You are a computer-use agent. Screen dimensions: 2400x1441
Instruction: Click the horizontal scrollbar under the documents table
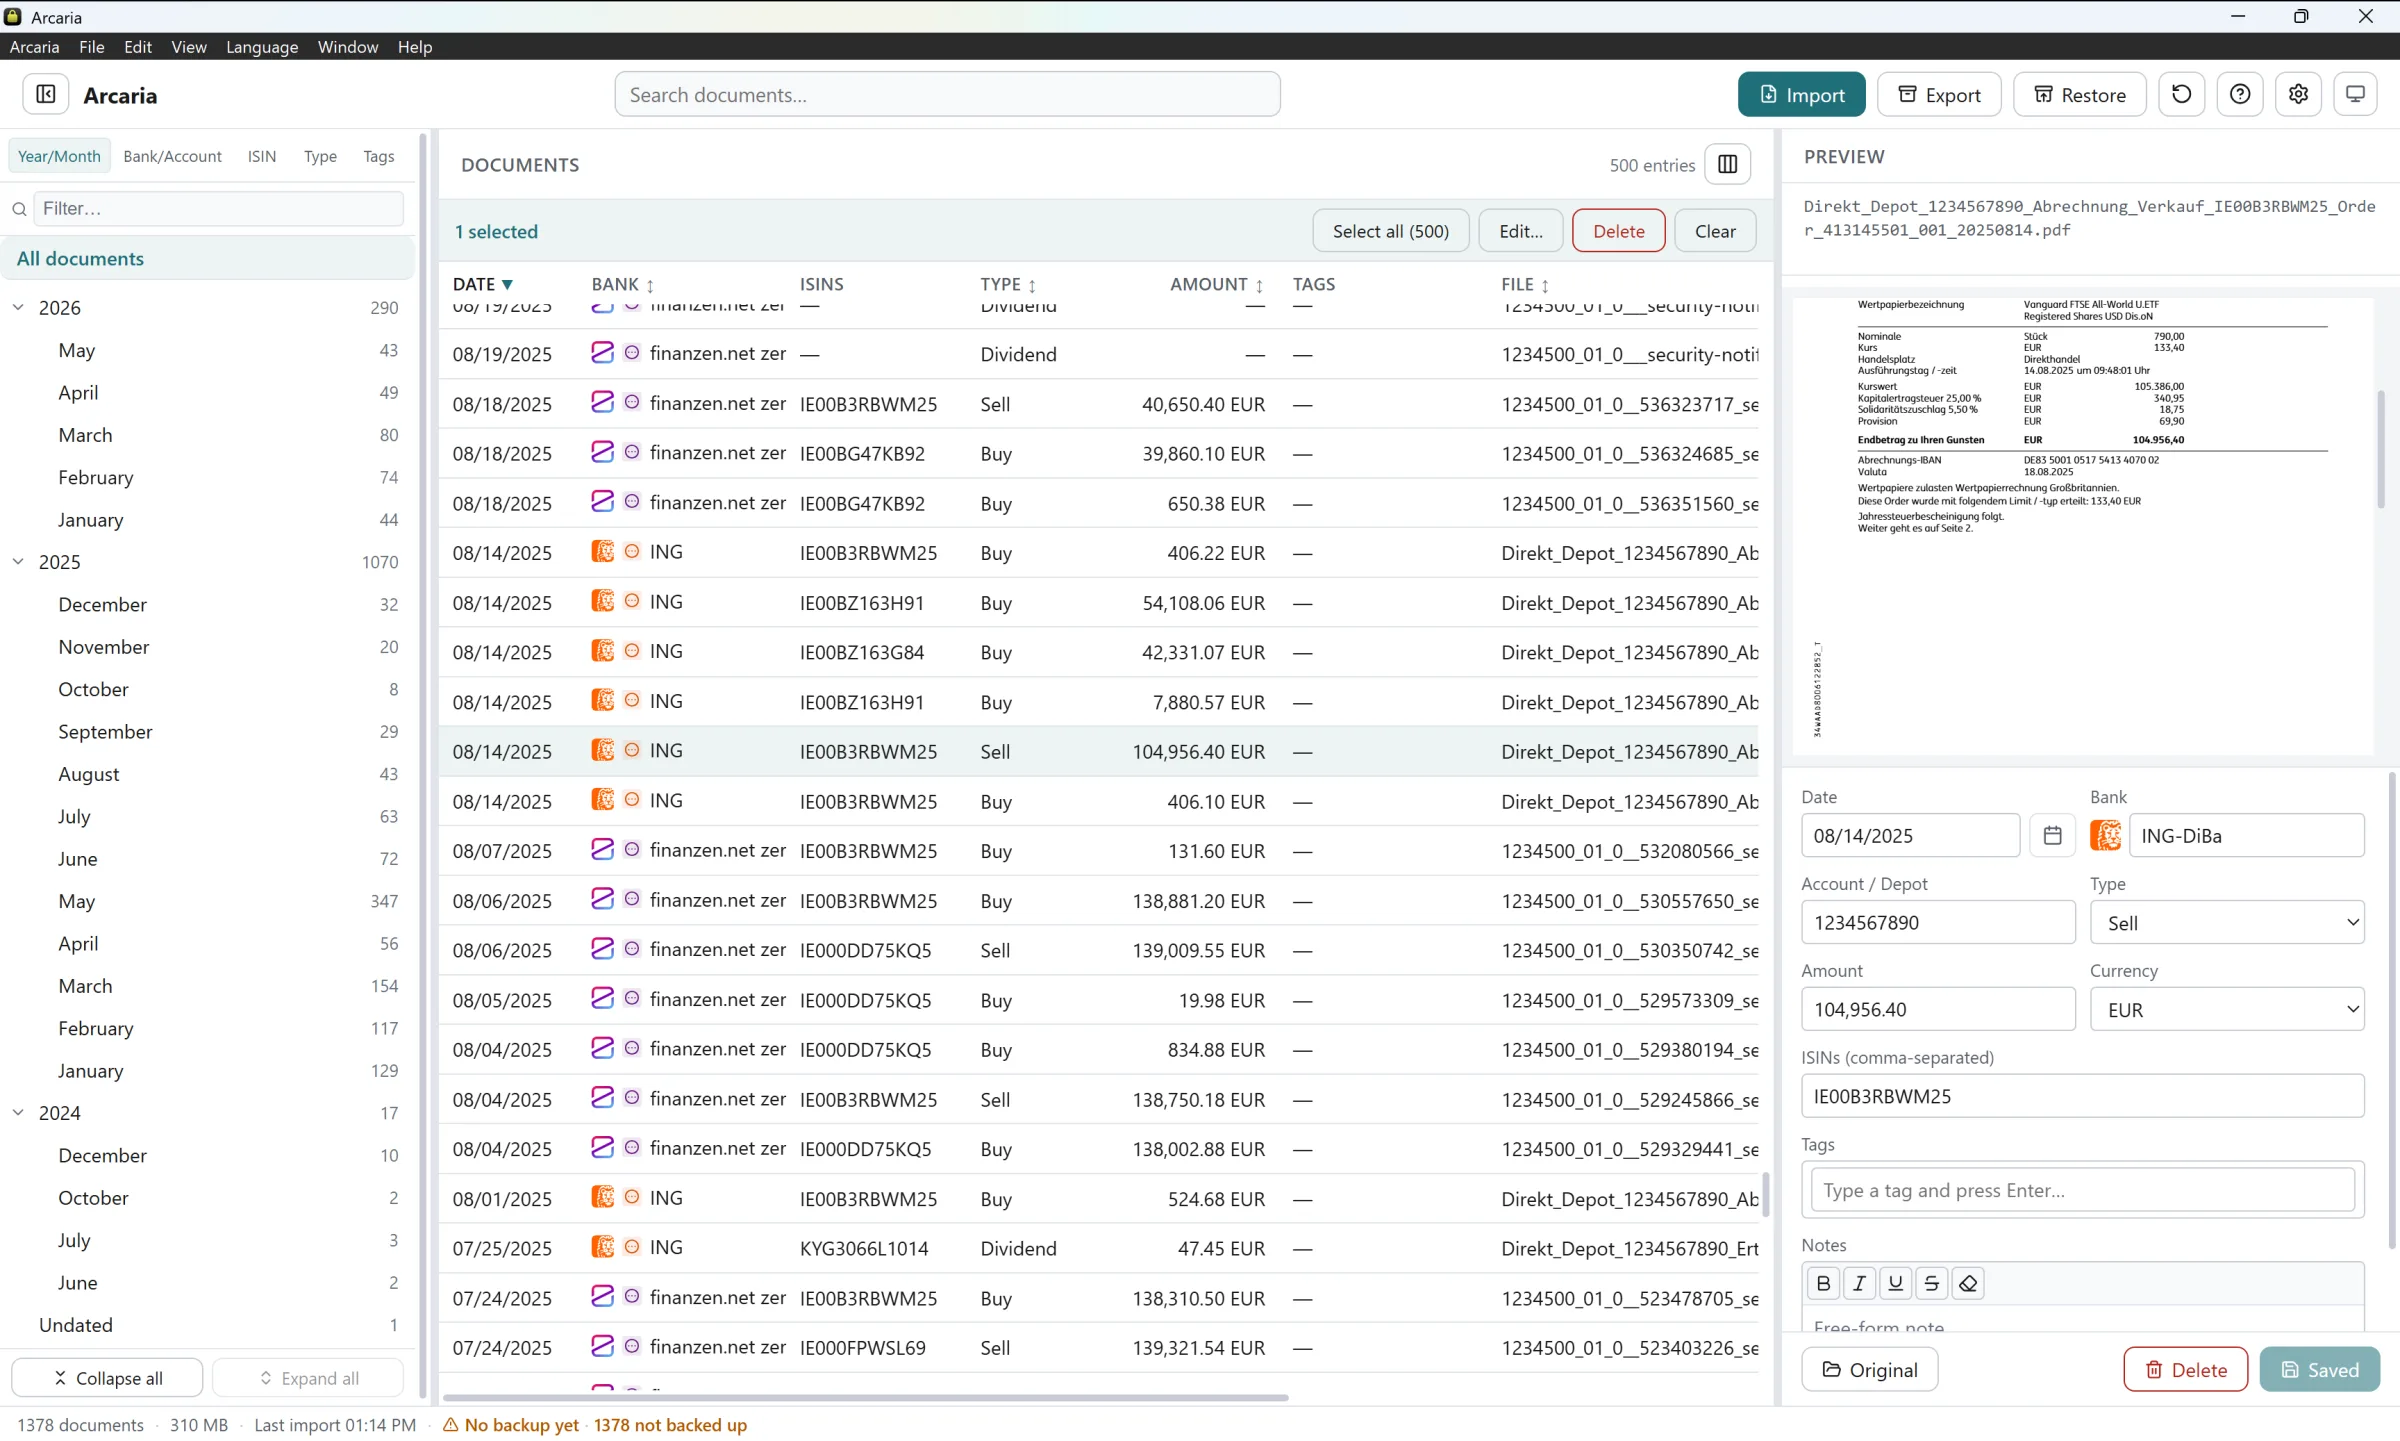click(865, 1397)
